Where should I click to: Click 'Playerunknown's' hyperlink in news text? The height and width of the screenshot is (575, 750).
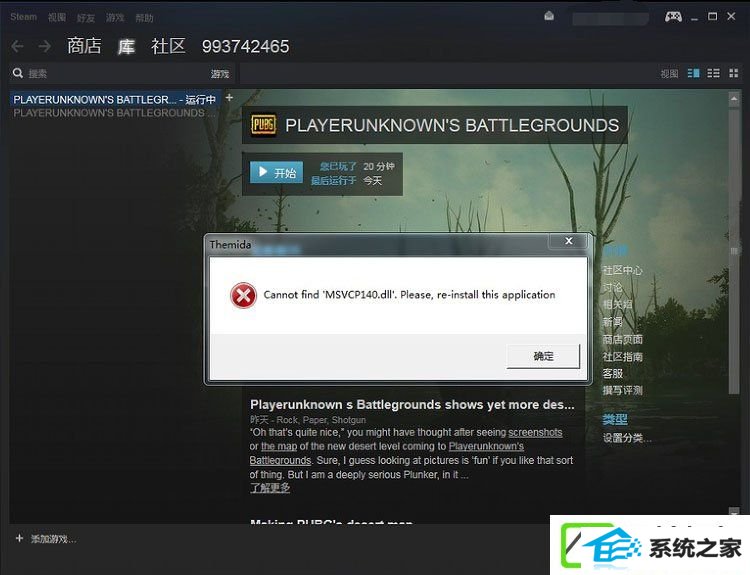(486, 446)
